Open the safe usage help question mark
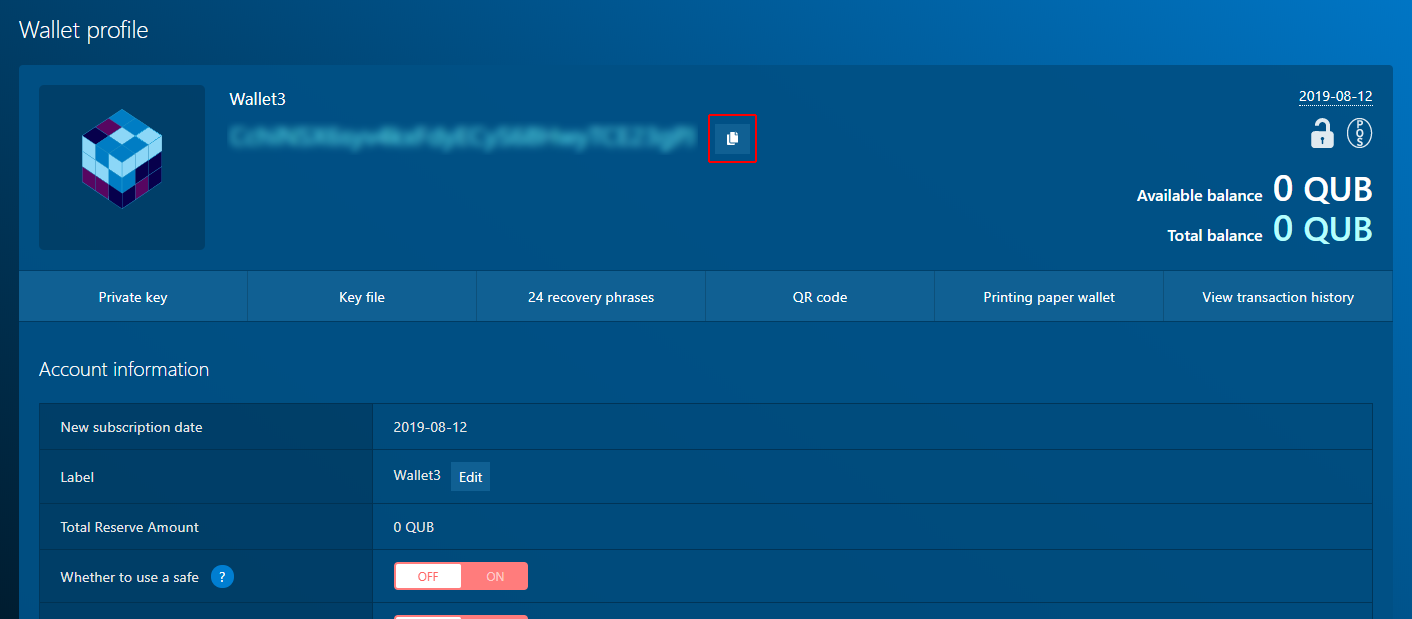1412x619 pixels. tap(222, 576)
